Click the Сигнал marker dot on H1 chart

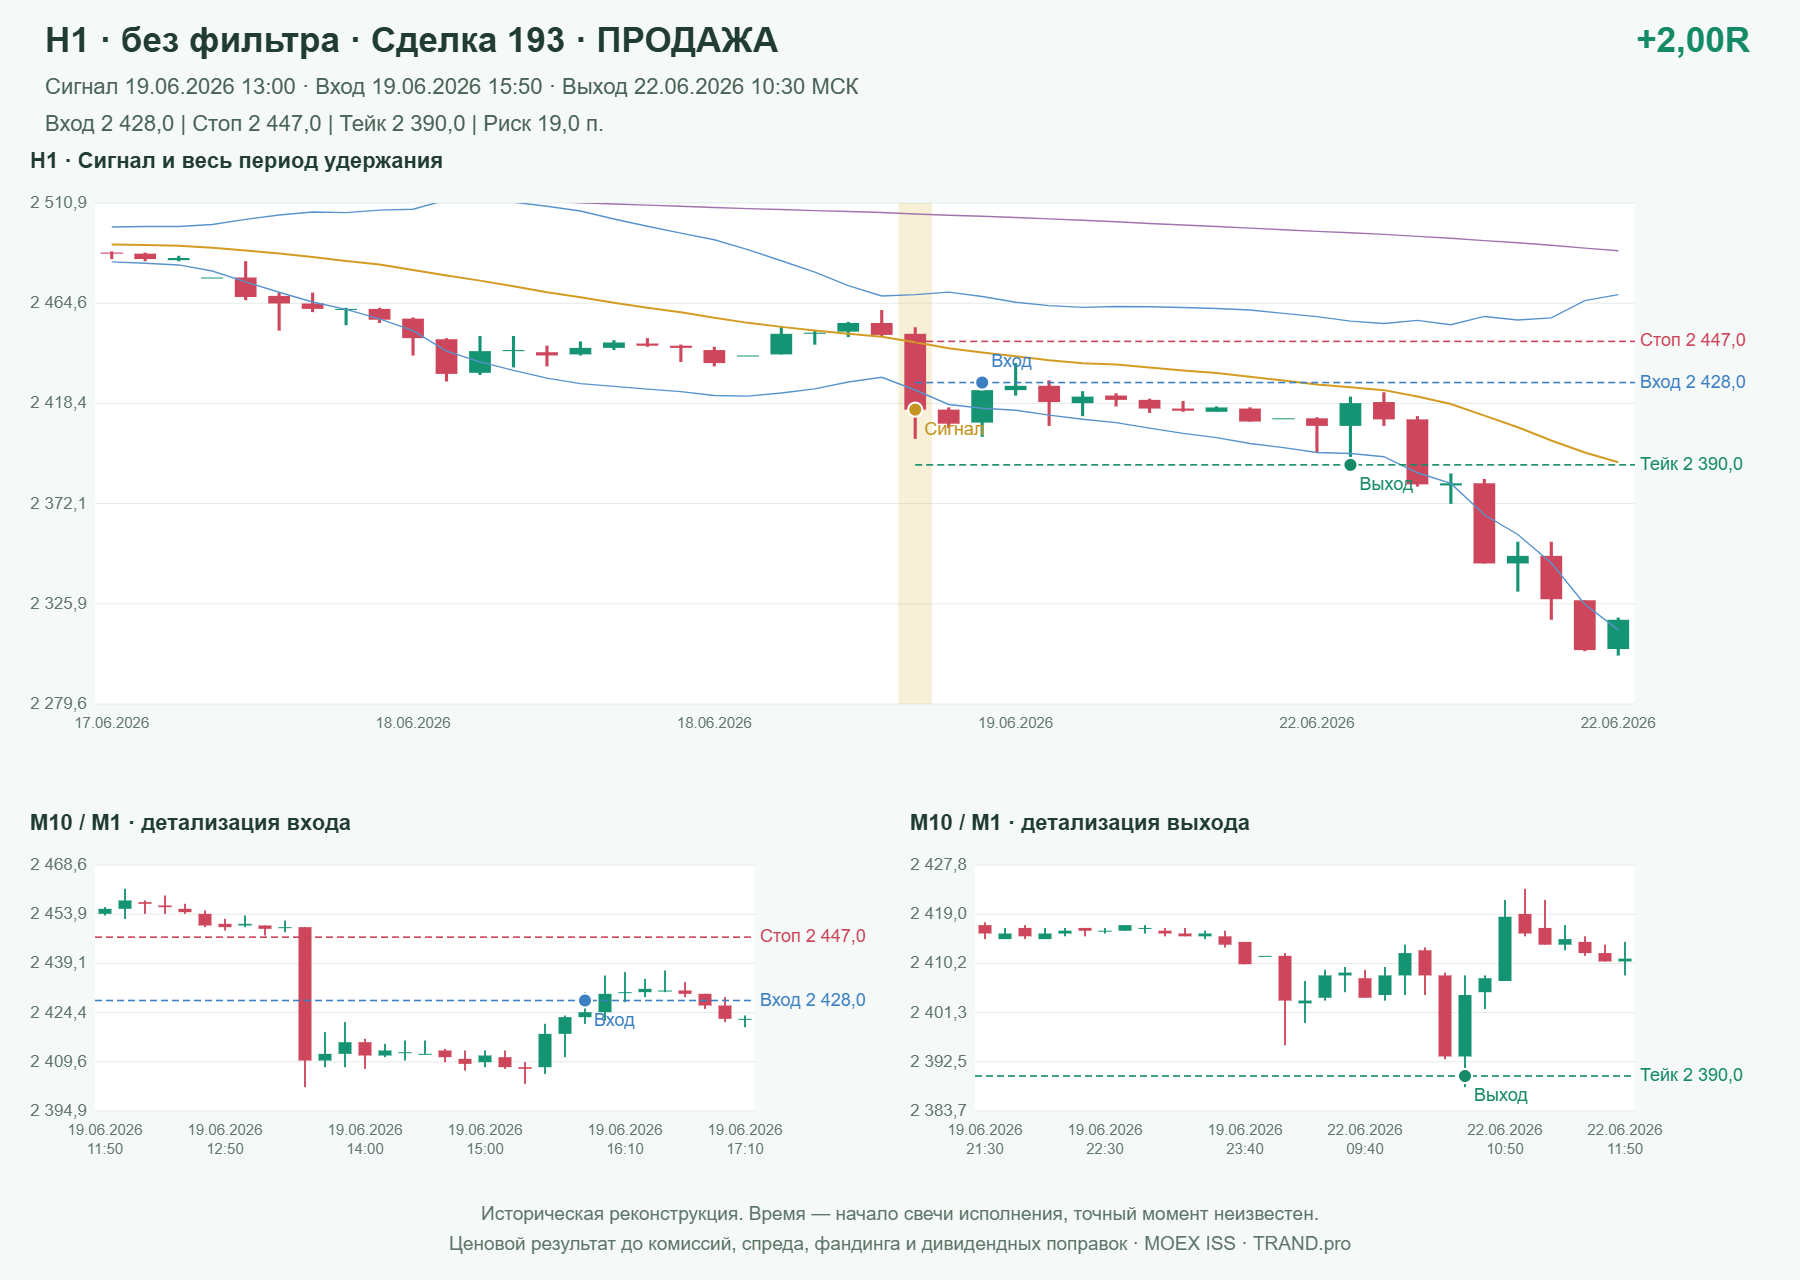[915, 409]
